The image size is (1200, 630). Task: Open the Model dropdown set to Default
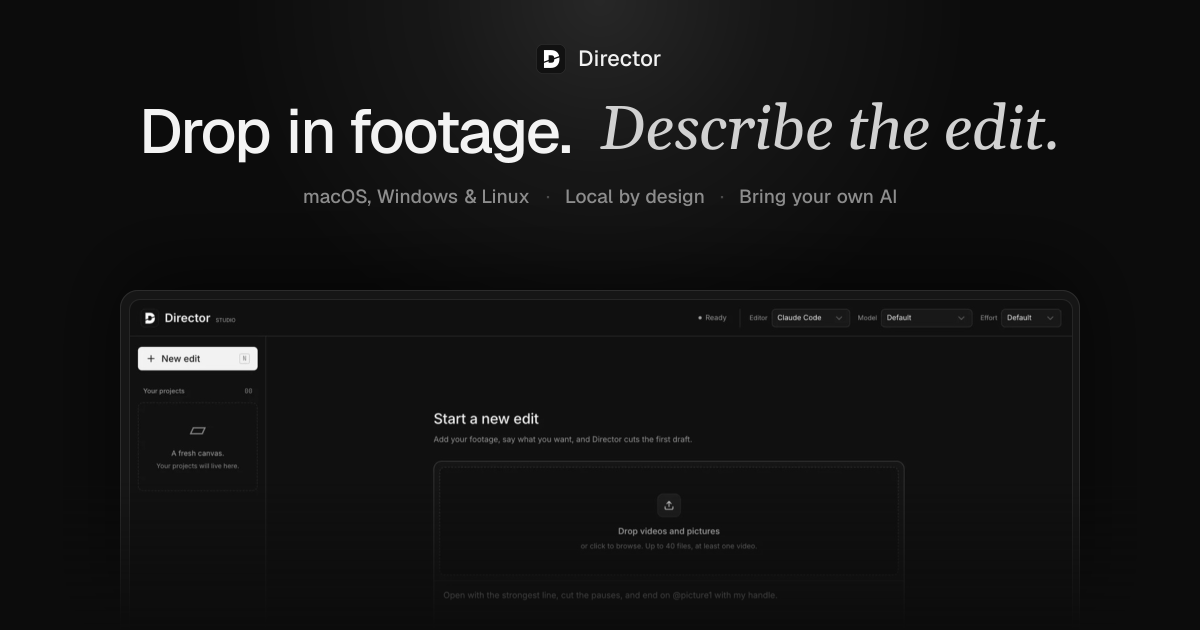(927, 318)
